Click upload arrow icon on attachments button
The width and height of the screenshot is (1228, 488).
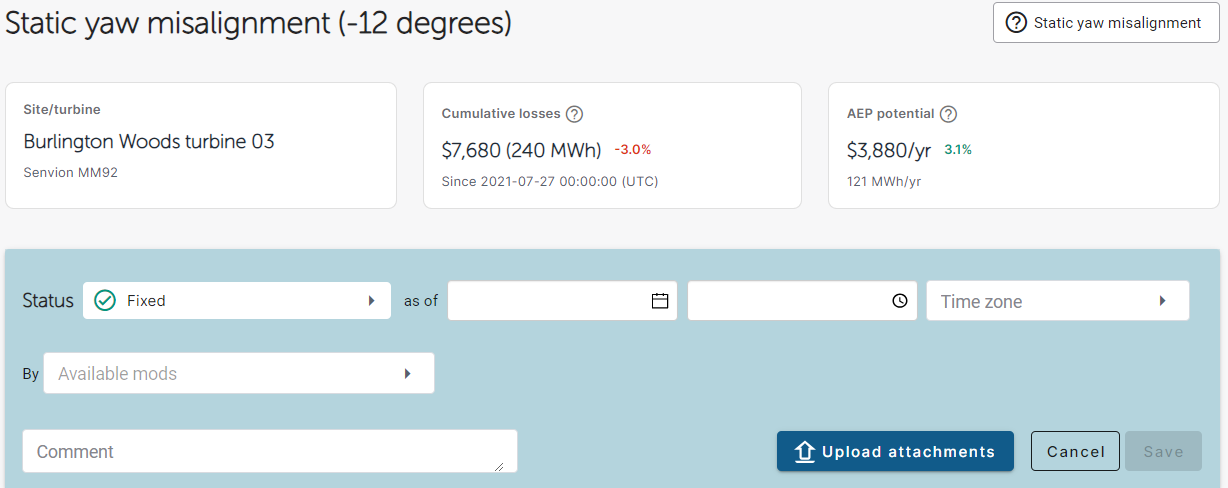805,452
